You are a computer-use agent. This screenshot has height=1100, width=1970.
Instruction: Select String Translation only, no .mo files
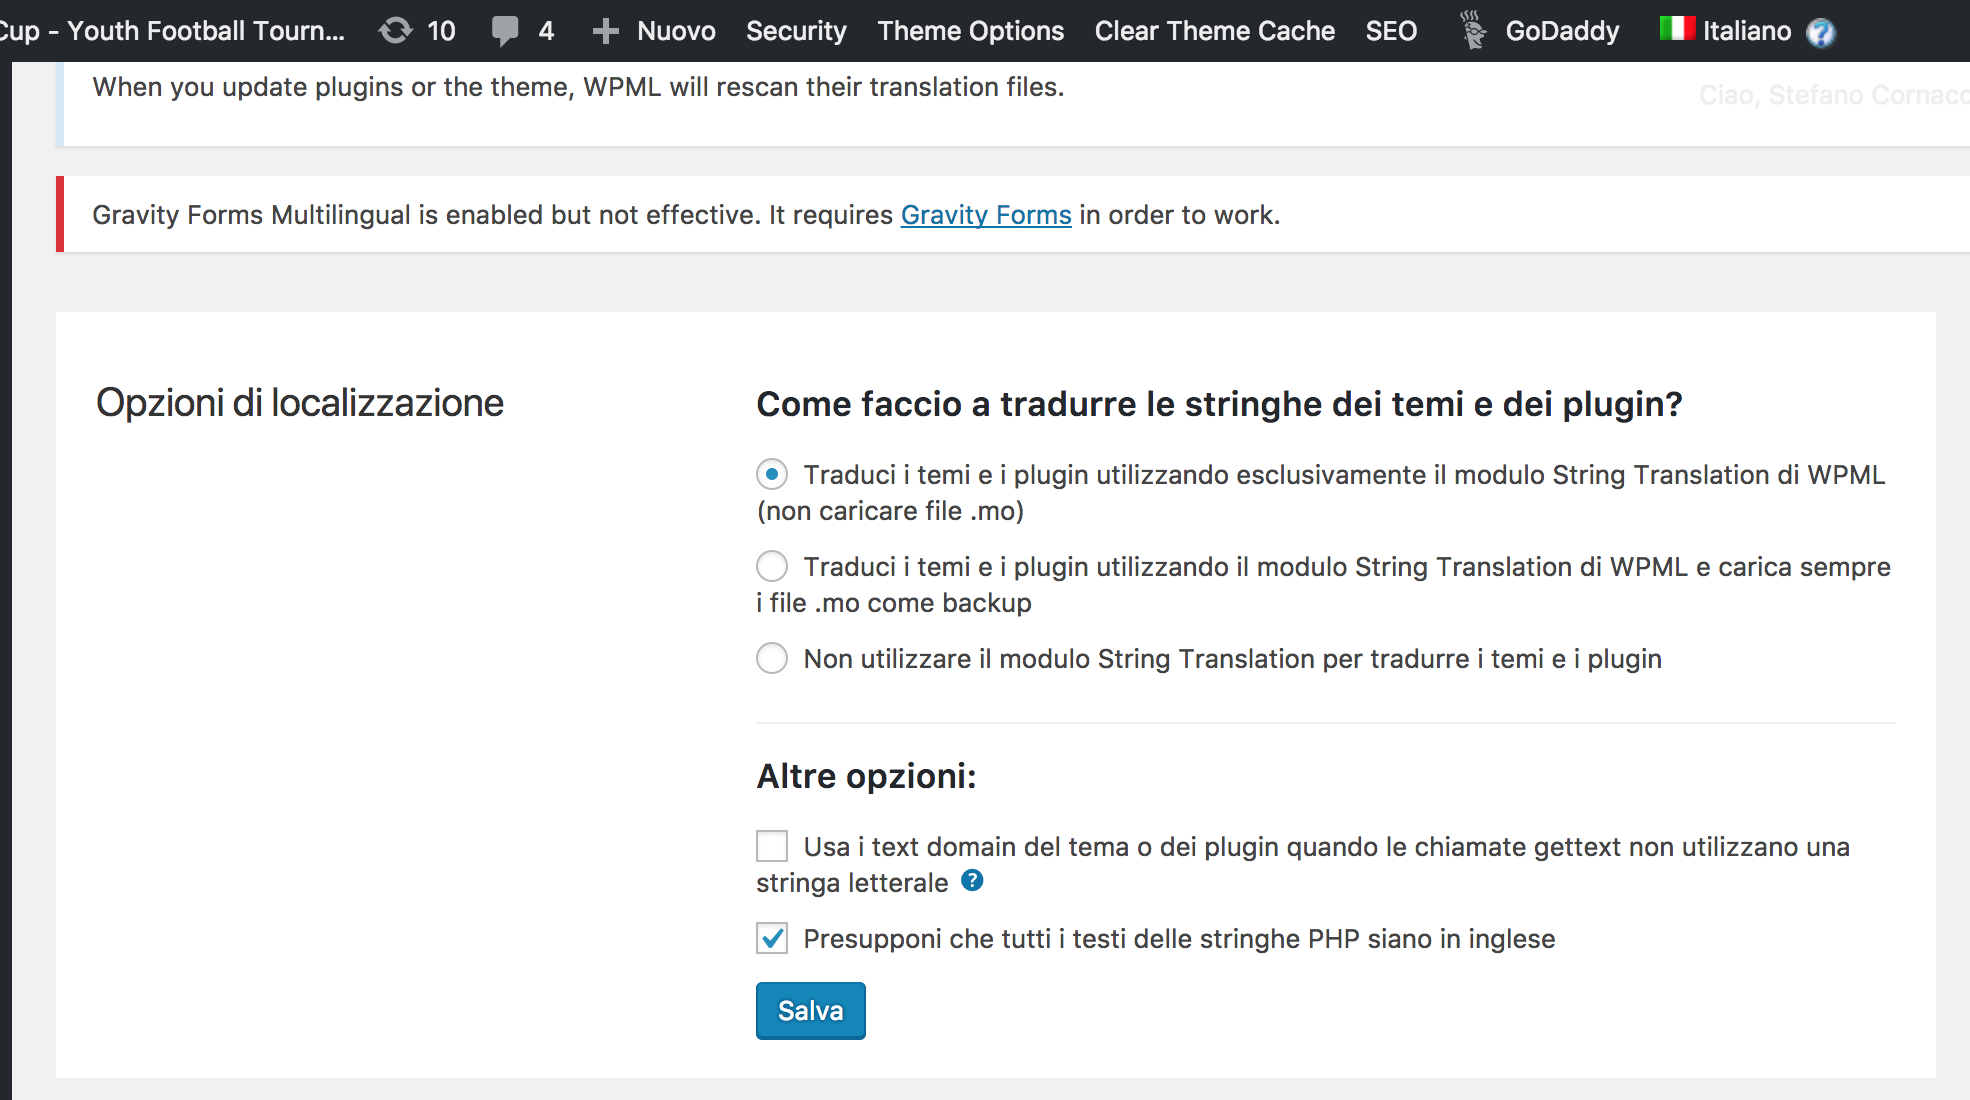pos(772,474)
